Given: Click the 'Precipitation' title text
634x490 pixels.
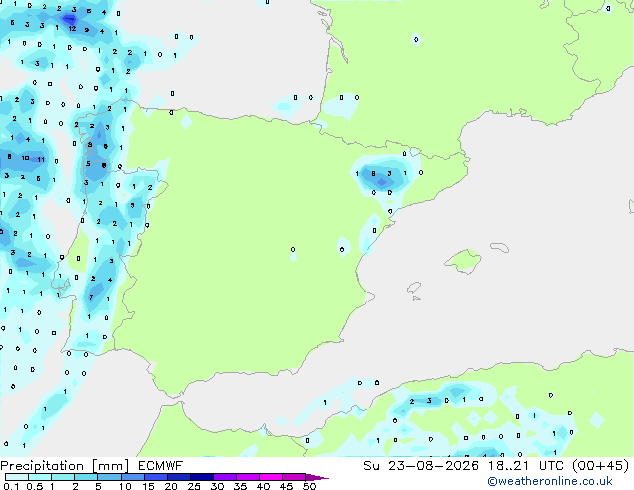Looking at the screenshot, I should (42, 466).
